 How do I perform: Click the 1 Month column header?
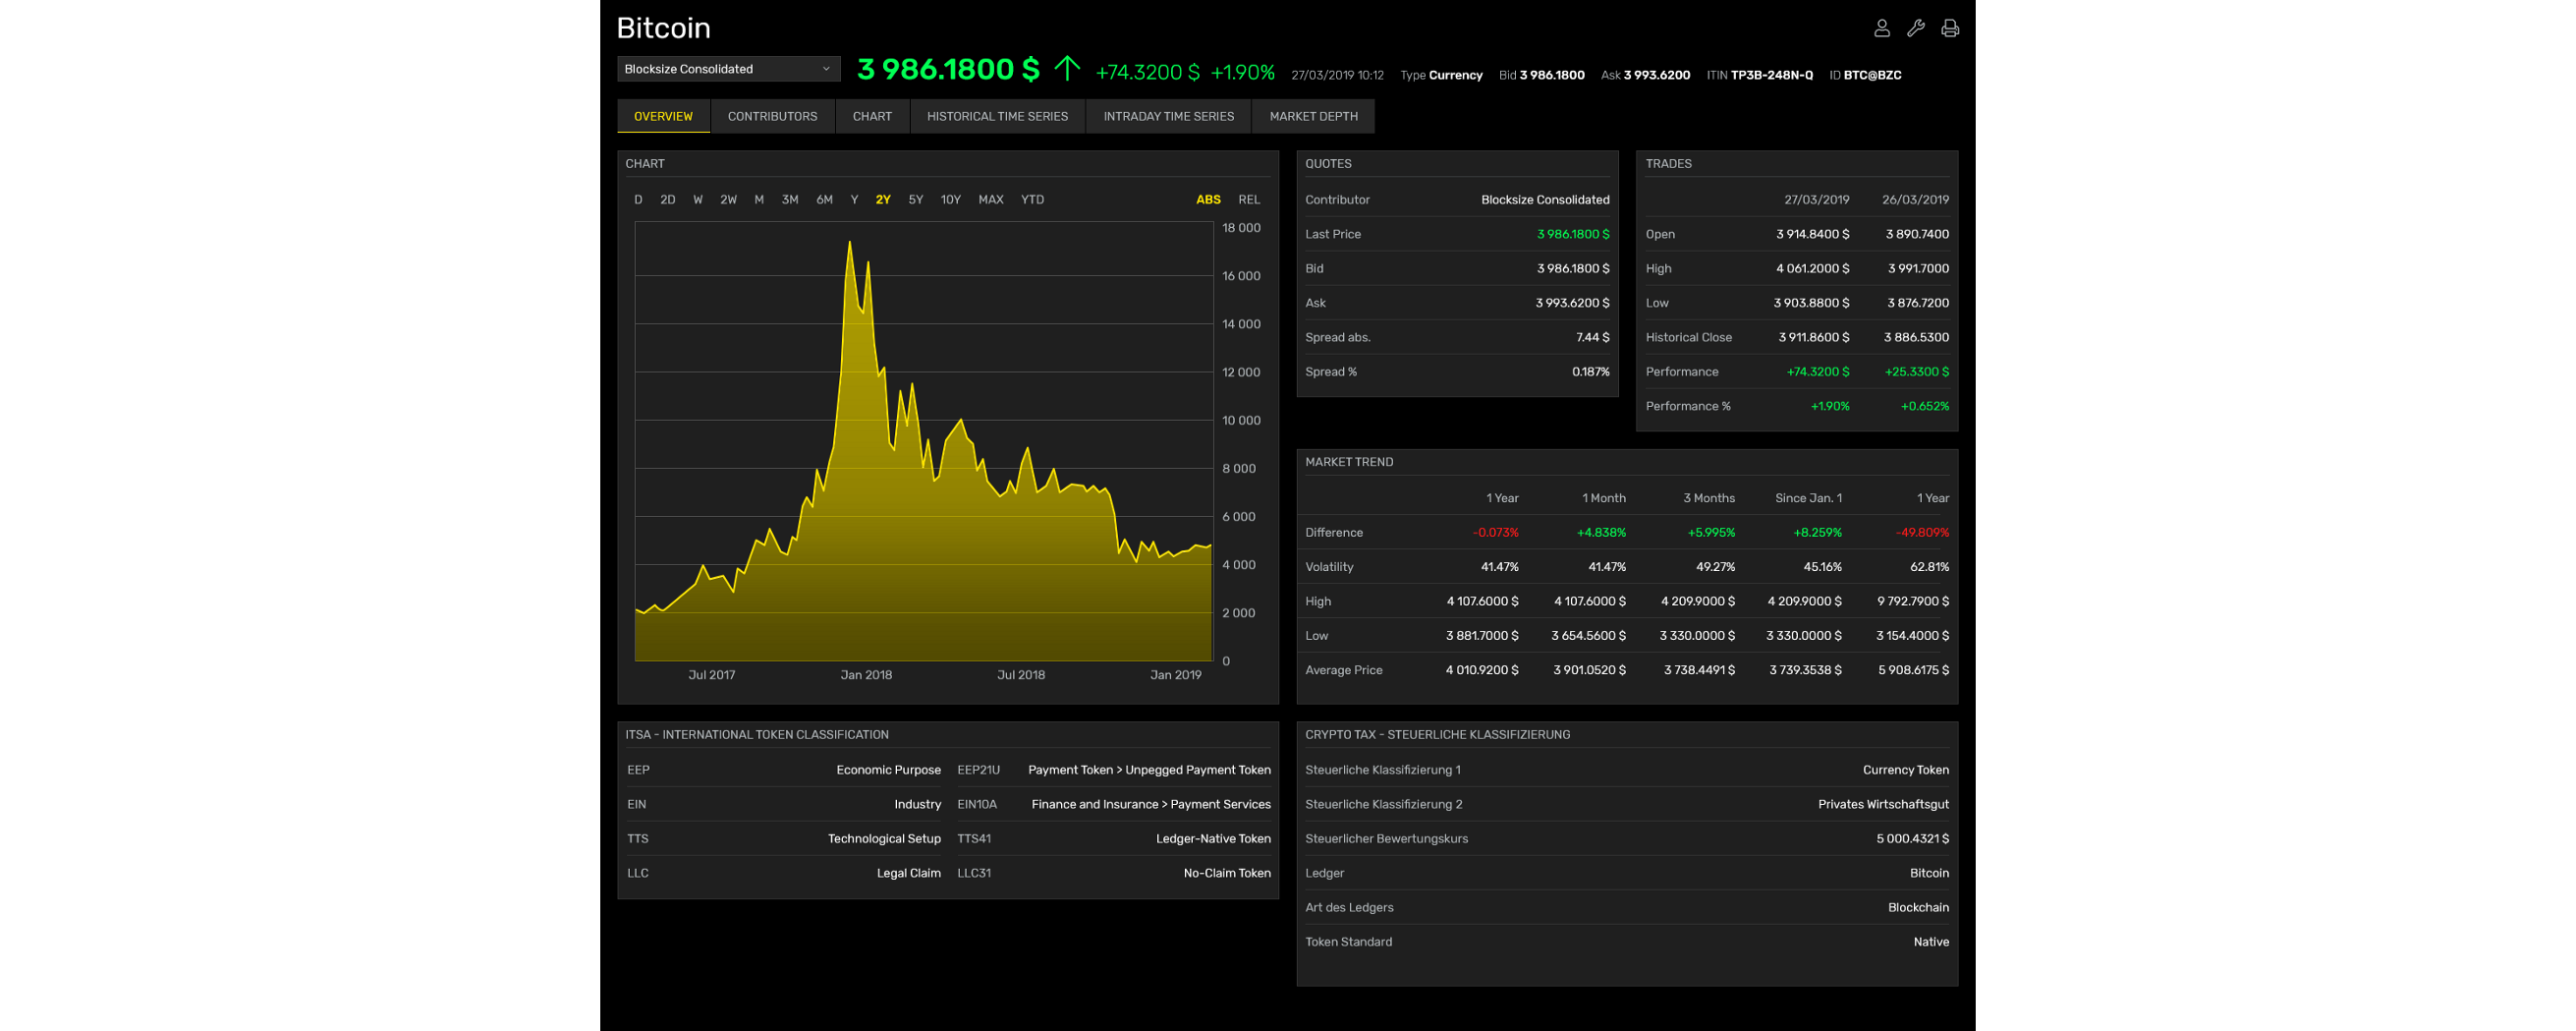pyautogui.click(x=1603, y=498)
